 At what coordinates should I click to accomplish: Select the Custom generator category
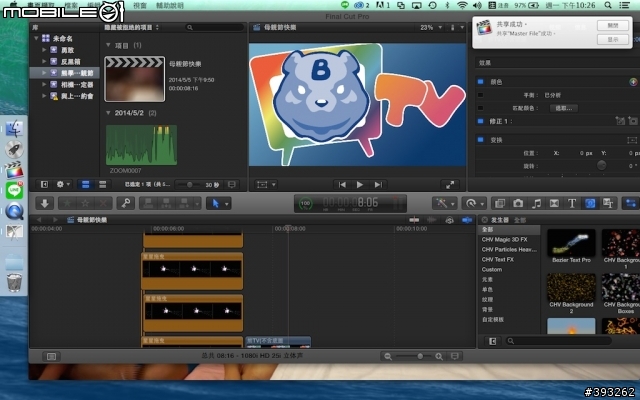point(492,269)
